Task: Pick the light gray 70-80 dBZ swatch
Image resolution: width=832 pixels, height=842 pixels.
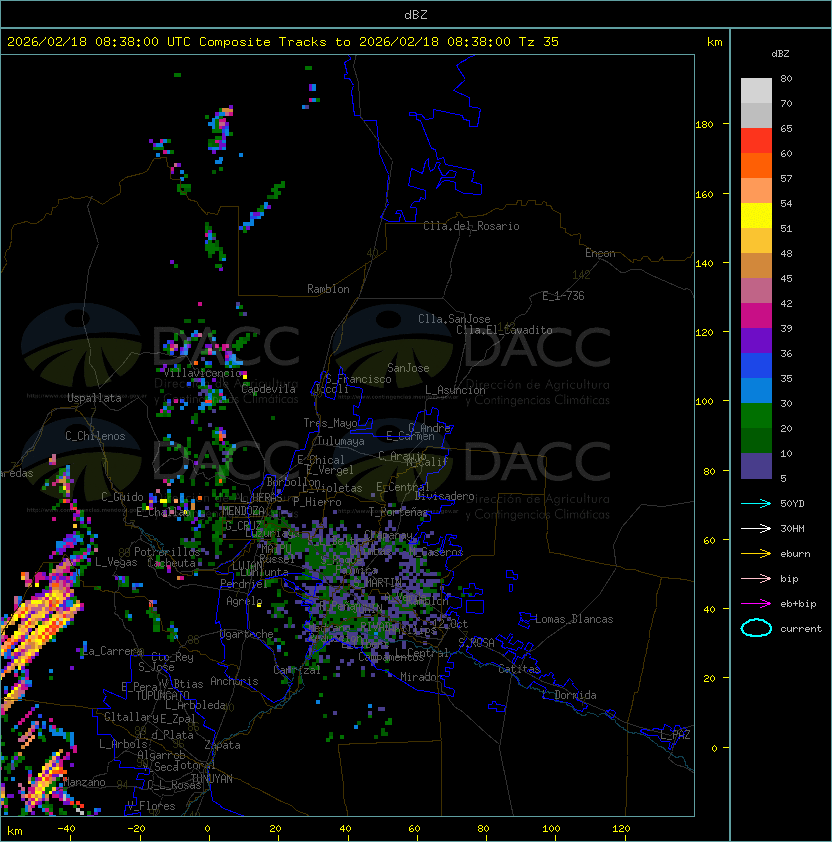Action: point(756,90)
